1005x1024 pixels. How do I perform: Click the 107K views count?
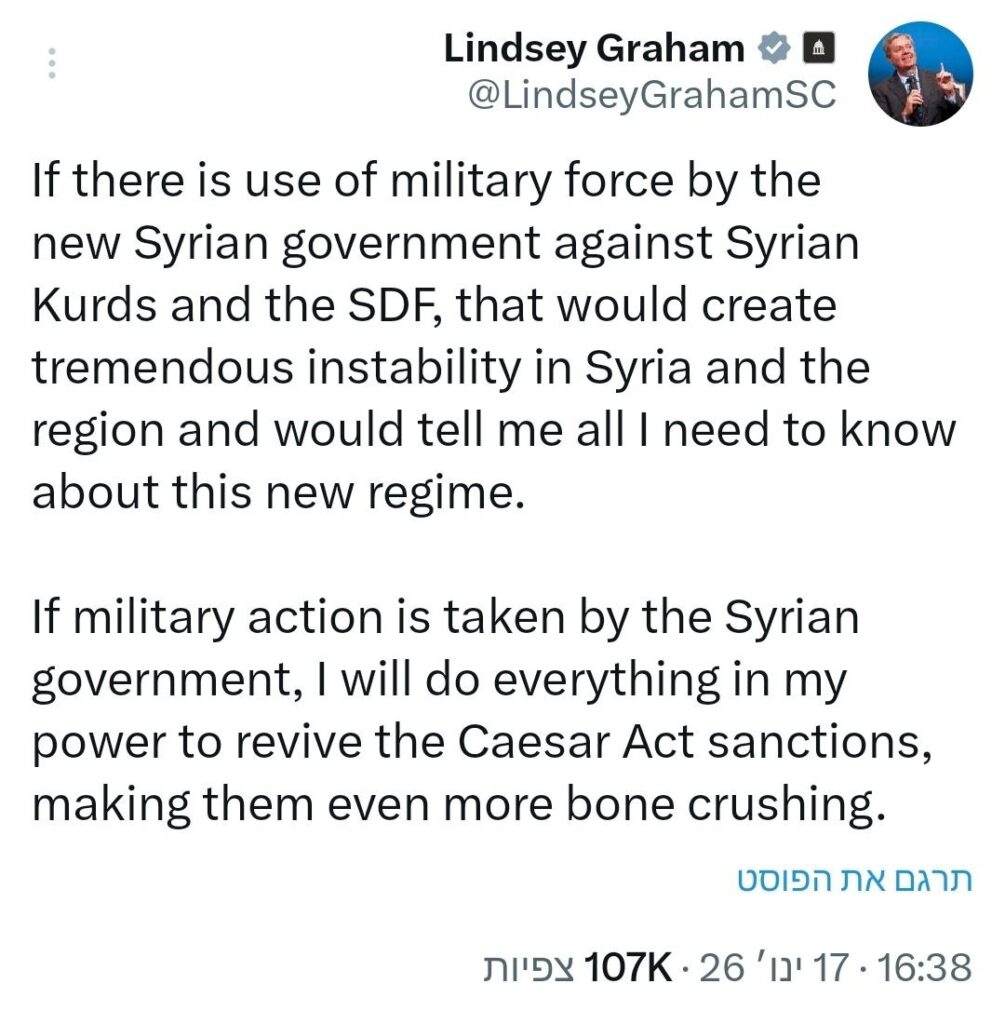point(625,968)
